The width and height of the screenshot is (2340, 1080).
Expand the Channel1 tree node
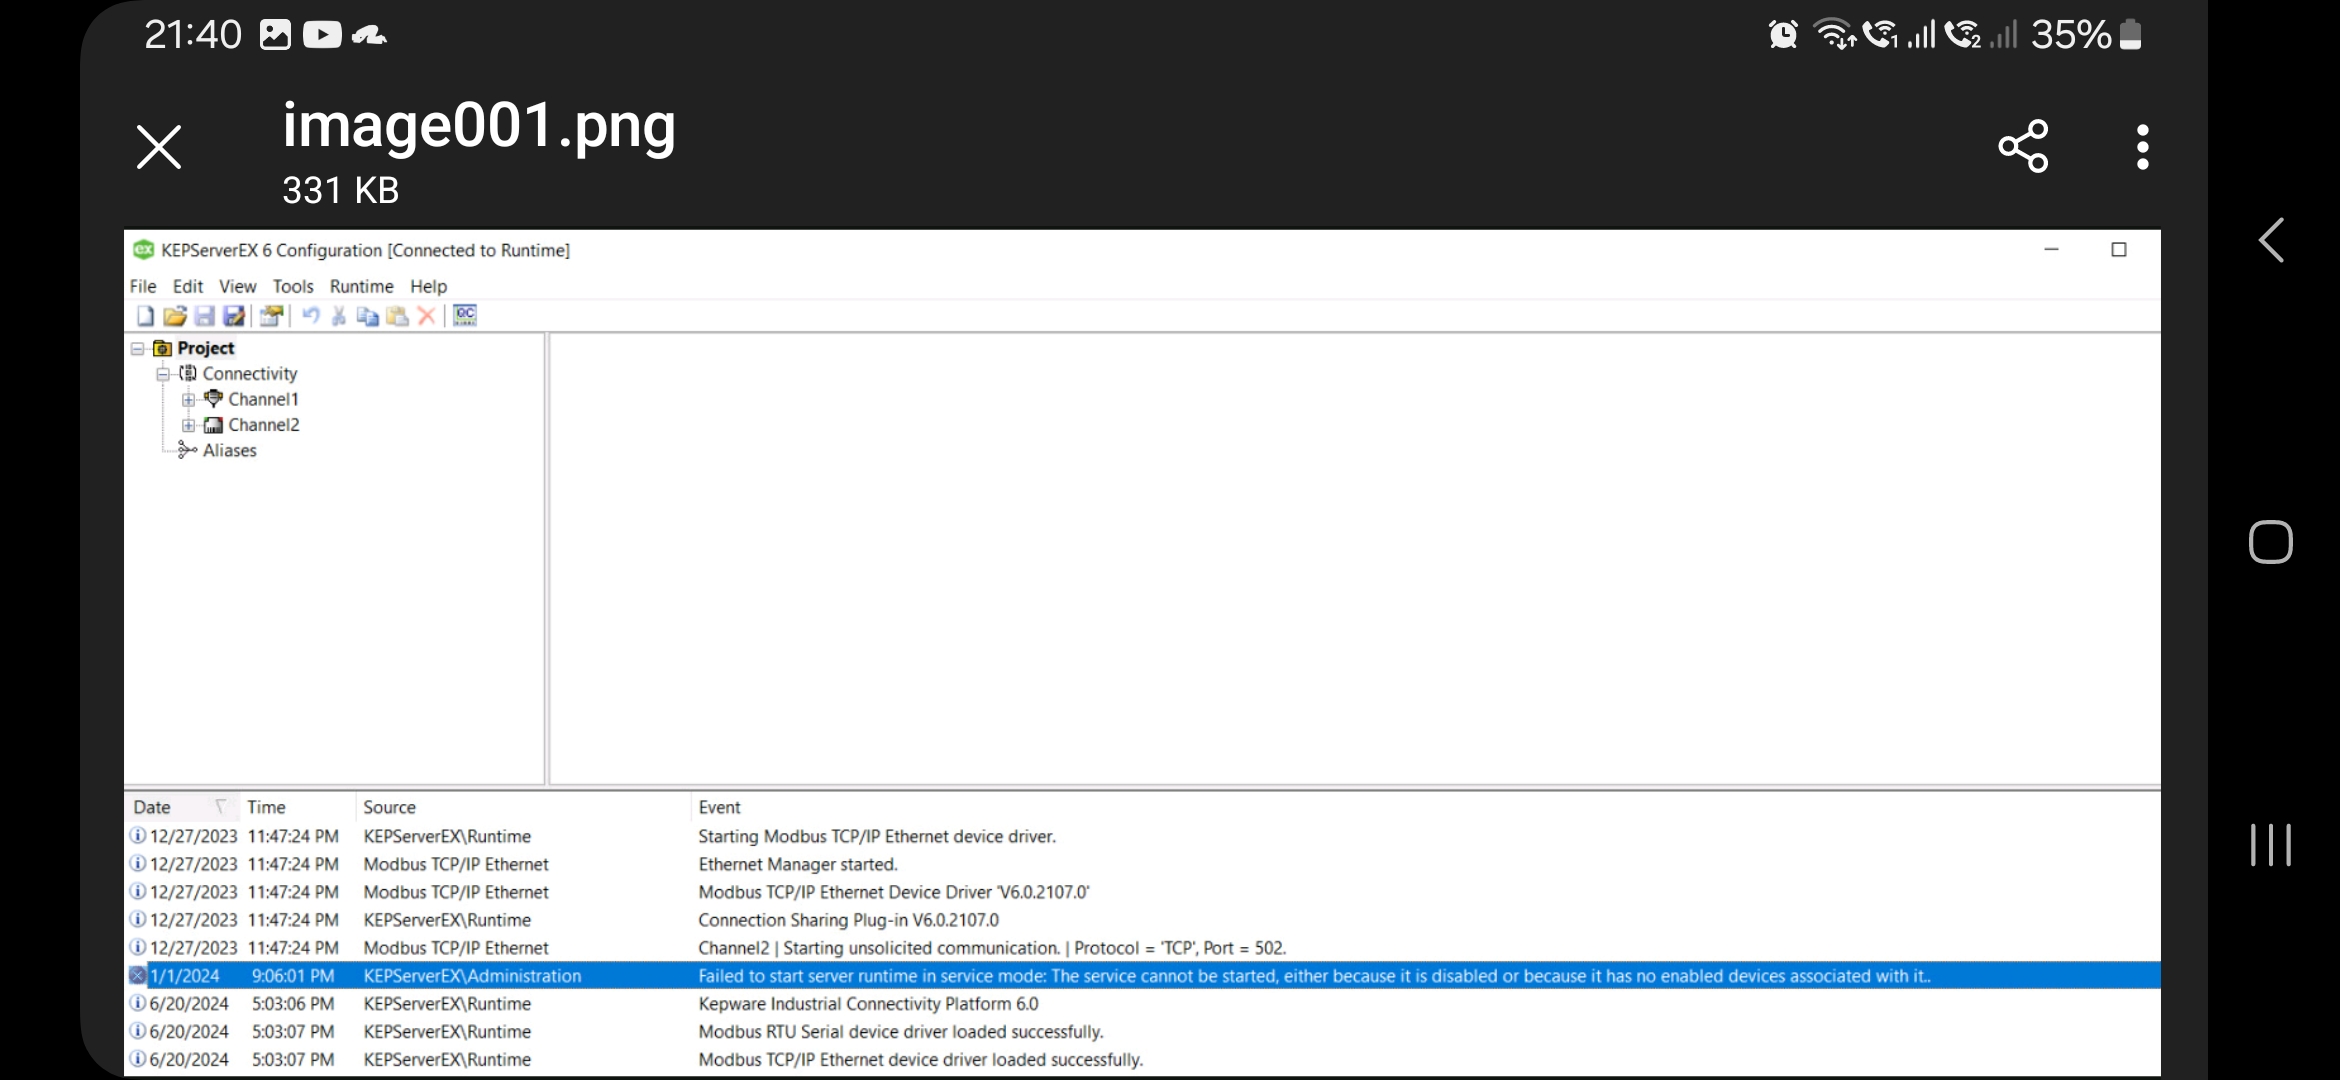pyautogui.click(x=189, y=399)
